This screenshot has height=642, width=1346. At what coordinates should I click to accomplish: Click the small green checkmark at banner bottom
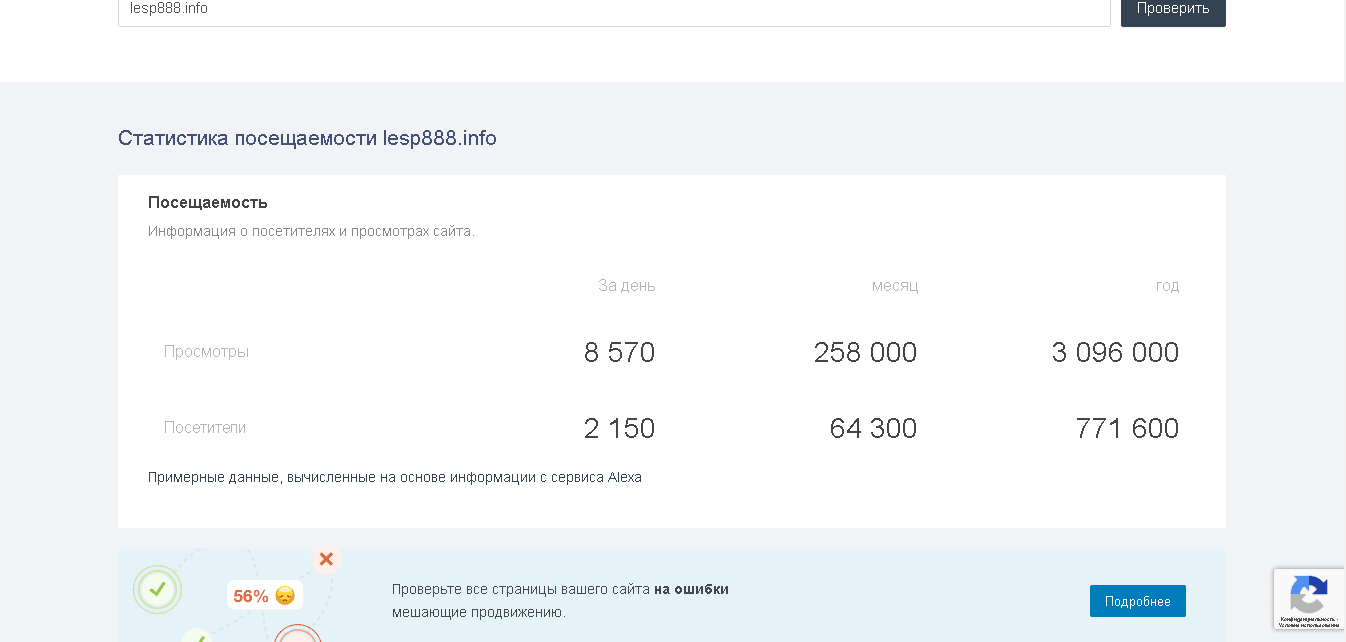coord(197,636)
